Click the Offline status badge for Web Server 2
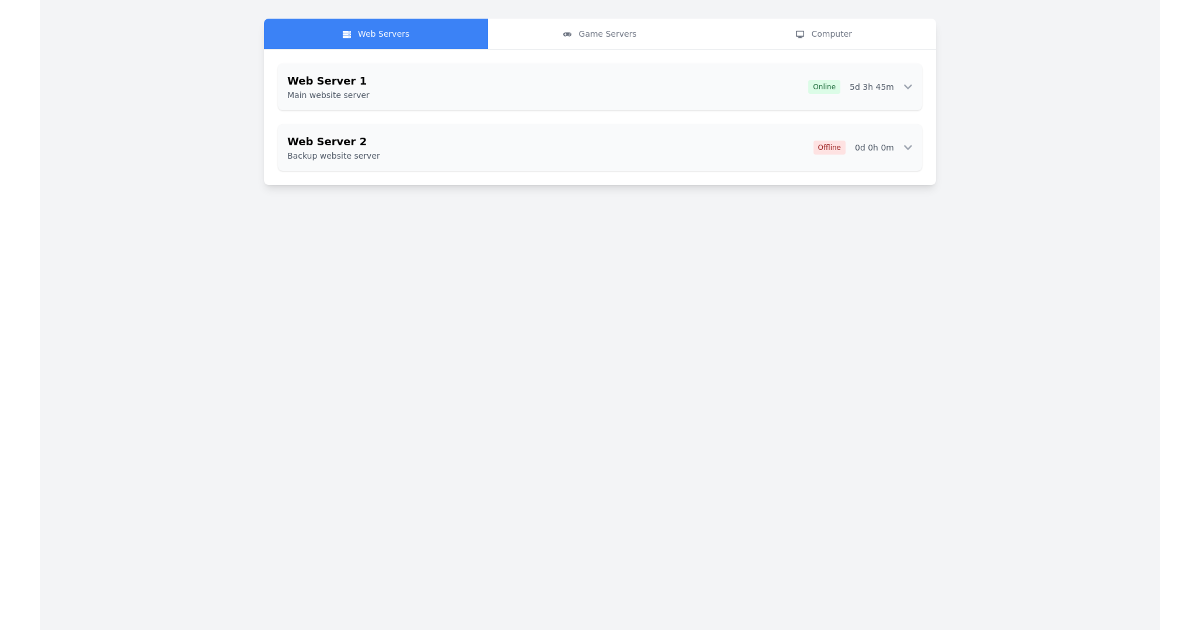 (x=829, y=147)
